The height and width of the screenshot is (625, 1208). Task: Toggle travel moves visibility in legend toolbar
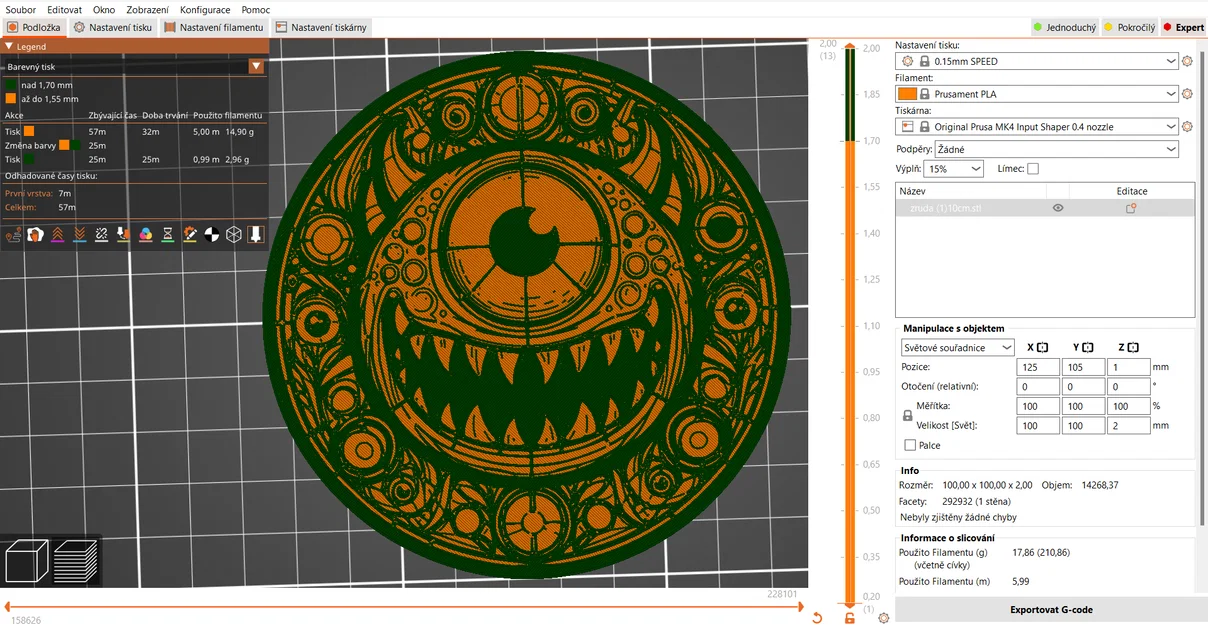tap(14, 234)
